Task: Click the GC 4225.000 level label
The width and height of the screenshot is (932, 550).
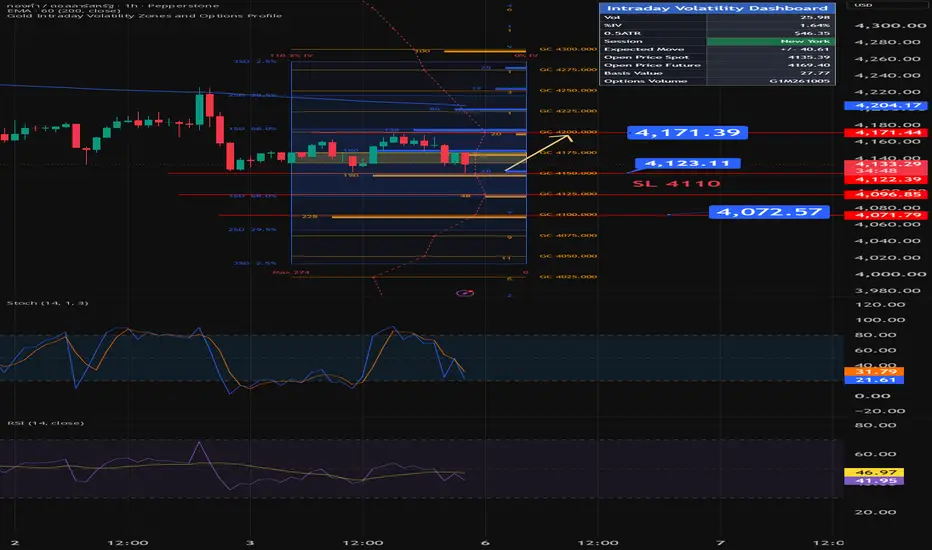Action: [x=568, y=111]
